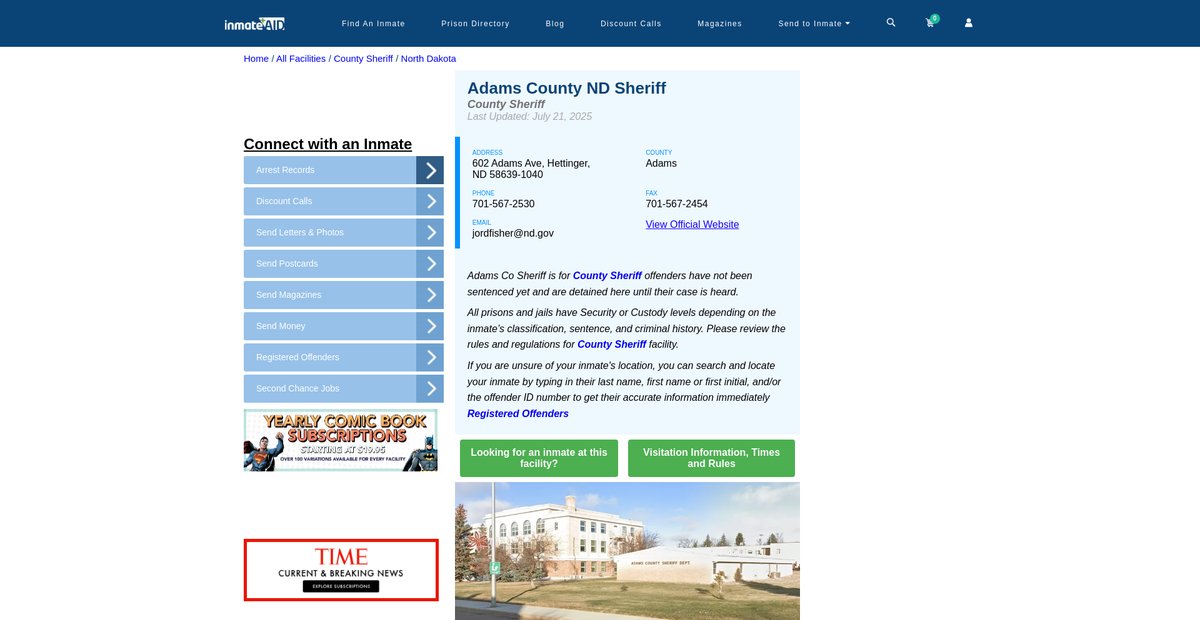The image size is (1200, 620).
Task: Open the InmateAid logo home link
Action: pyautogui.click(x=255, y=23)
